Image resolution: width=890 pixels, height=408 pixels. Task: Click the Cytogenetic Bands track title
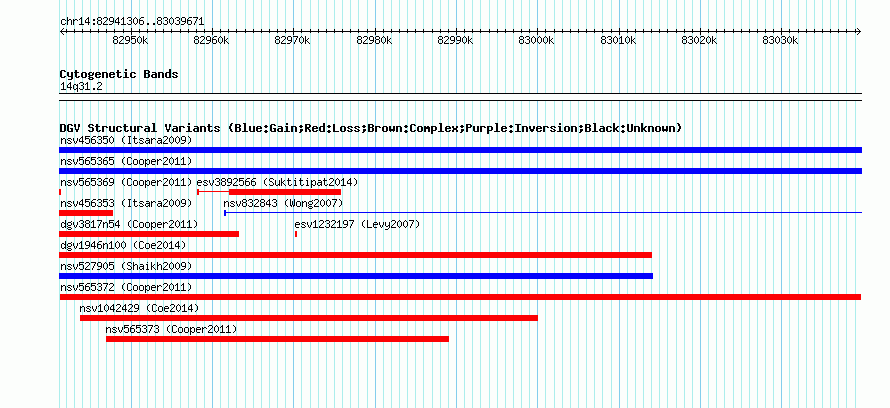(x=119, y=74)
